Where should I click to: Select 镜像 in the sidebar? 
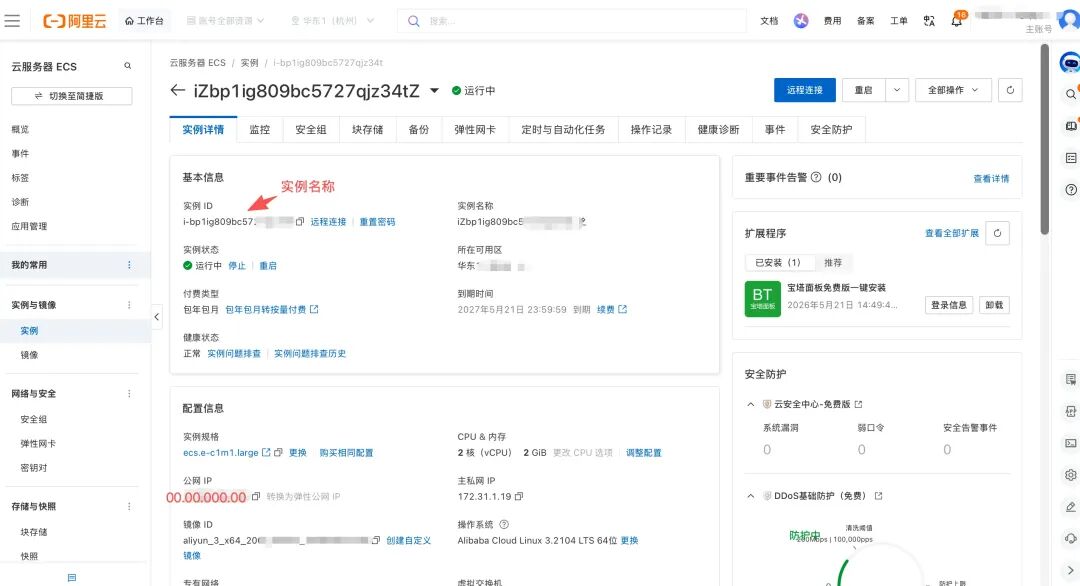(30, 355)
